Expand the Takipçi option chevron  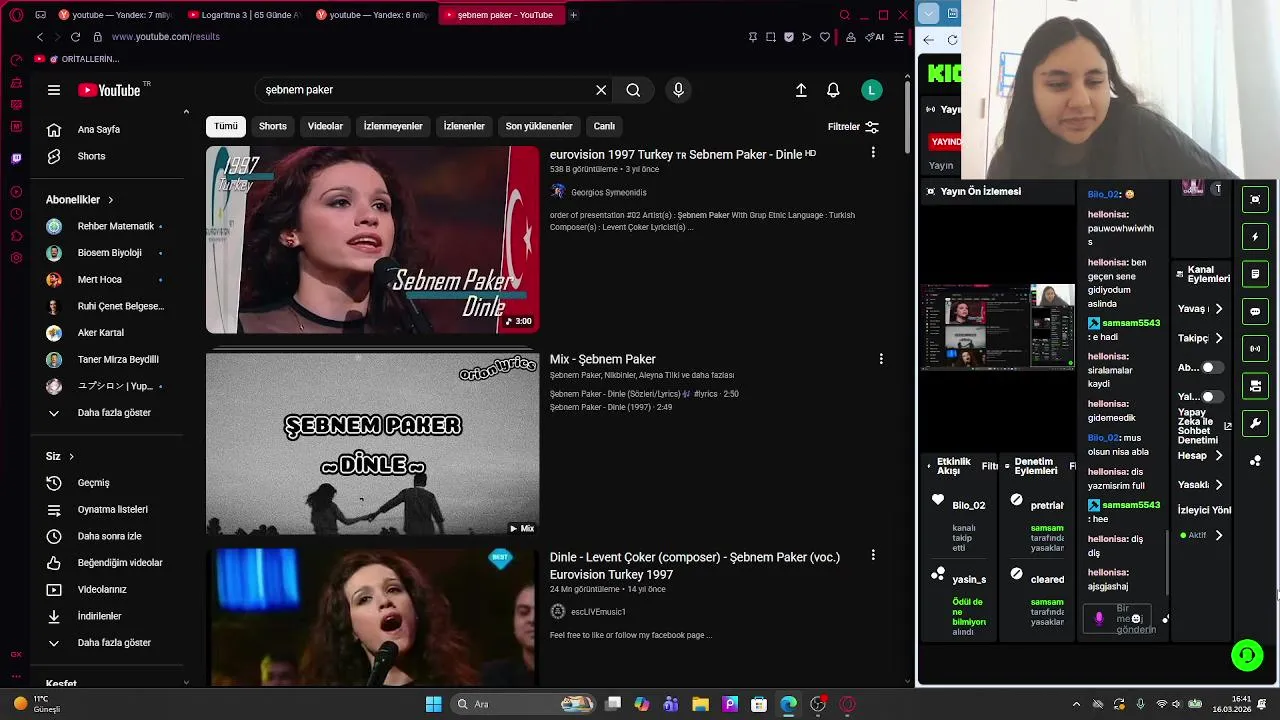click(x=1218, y=338)
